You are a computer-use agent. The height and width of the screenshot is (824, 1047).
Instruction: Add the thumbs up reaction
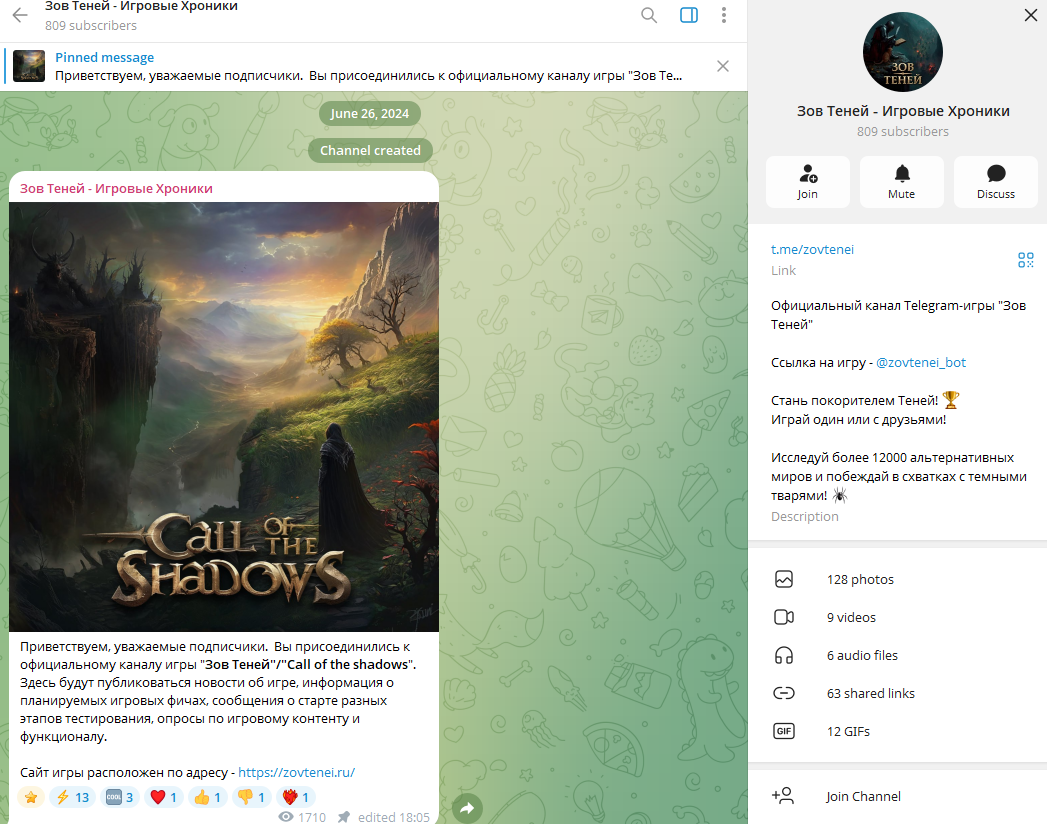point(208,797)
